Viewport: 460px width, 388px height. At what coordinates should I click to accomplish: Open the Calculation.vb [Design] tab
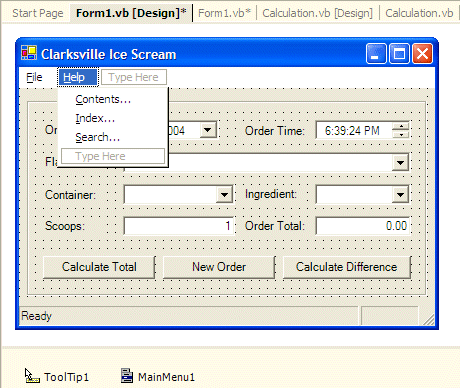pyautogui.click(x=318, y=13)
